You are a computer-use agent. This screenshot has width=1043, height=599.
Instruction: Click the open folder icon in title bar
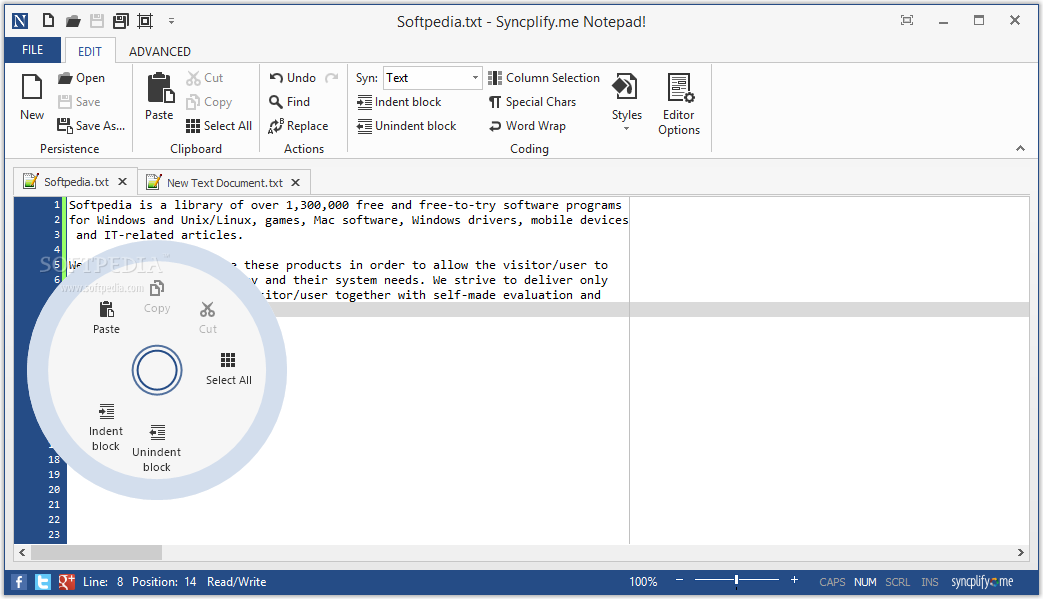click(73, 21)
